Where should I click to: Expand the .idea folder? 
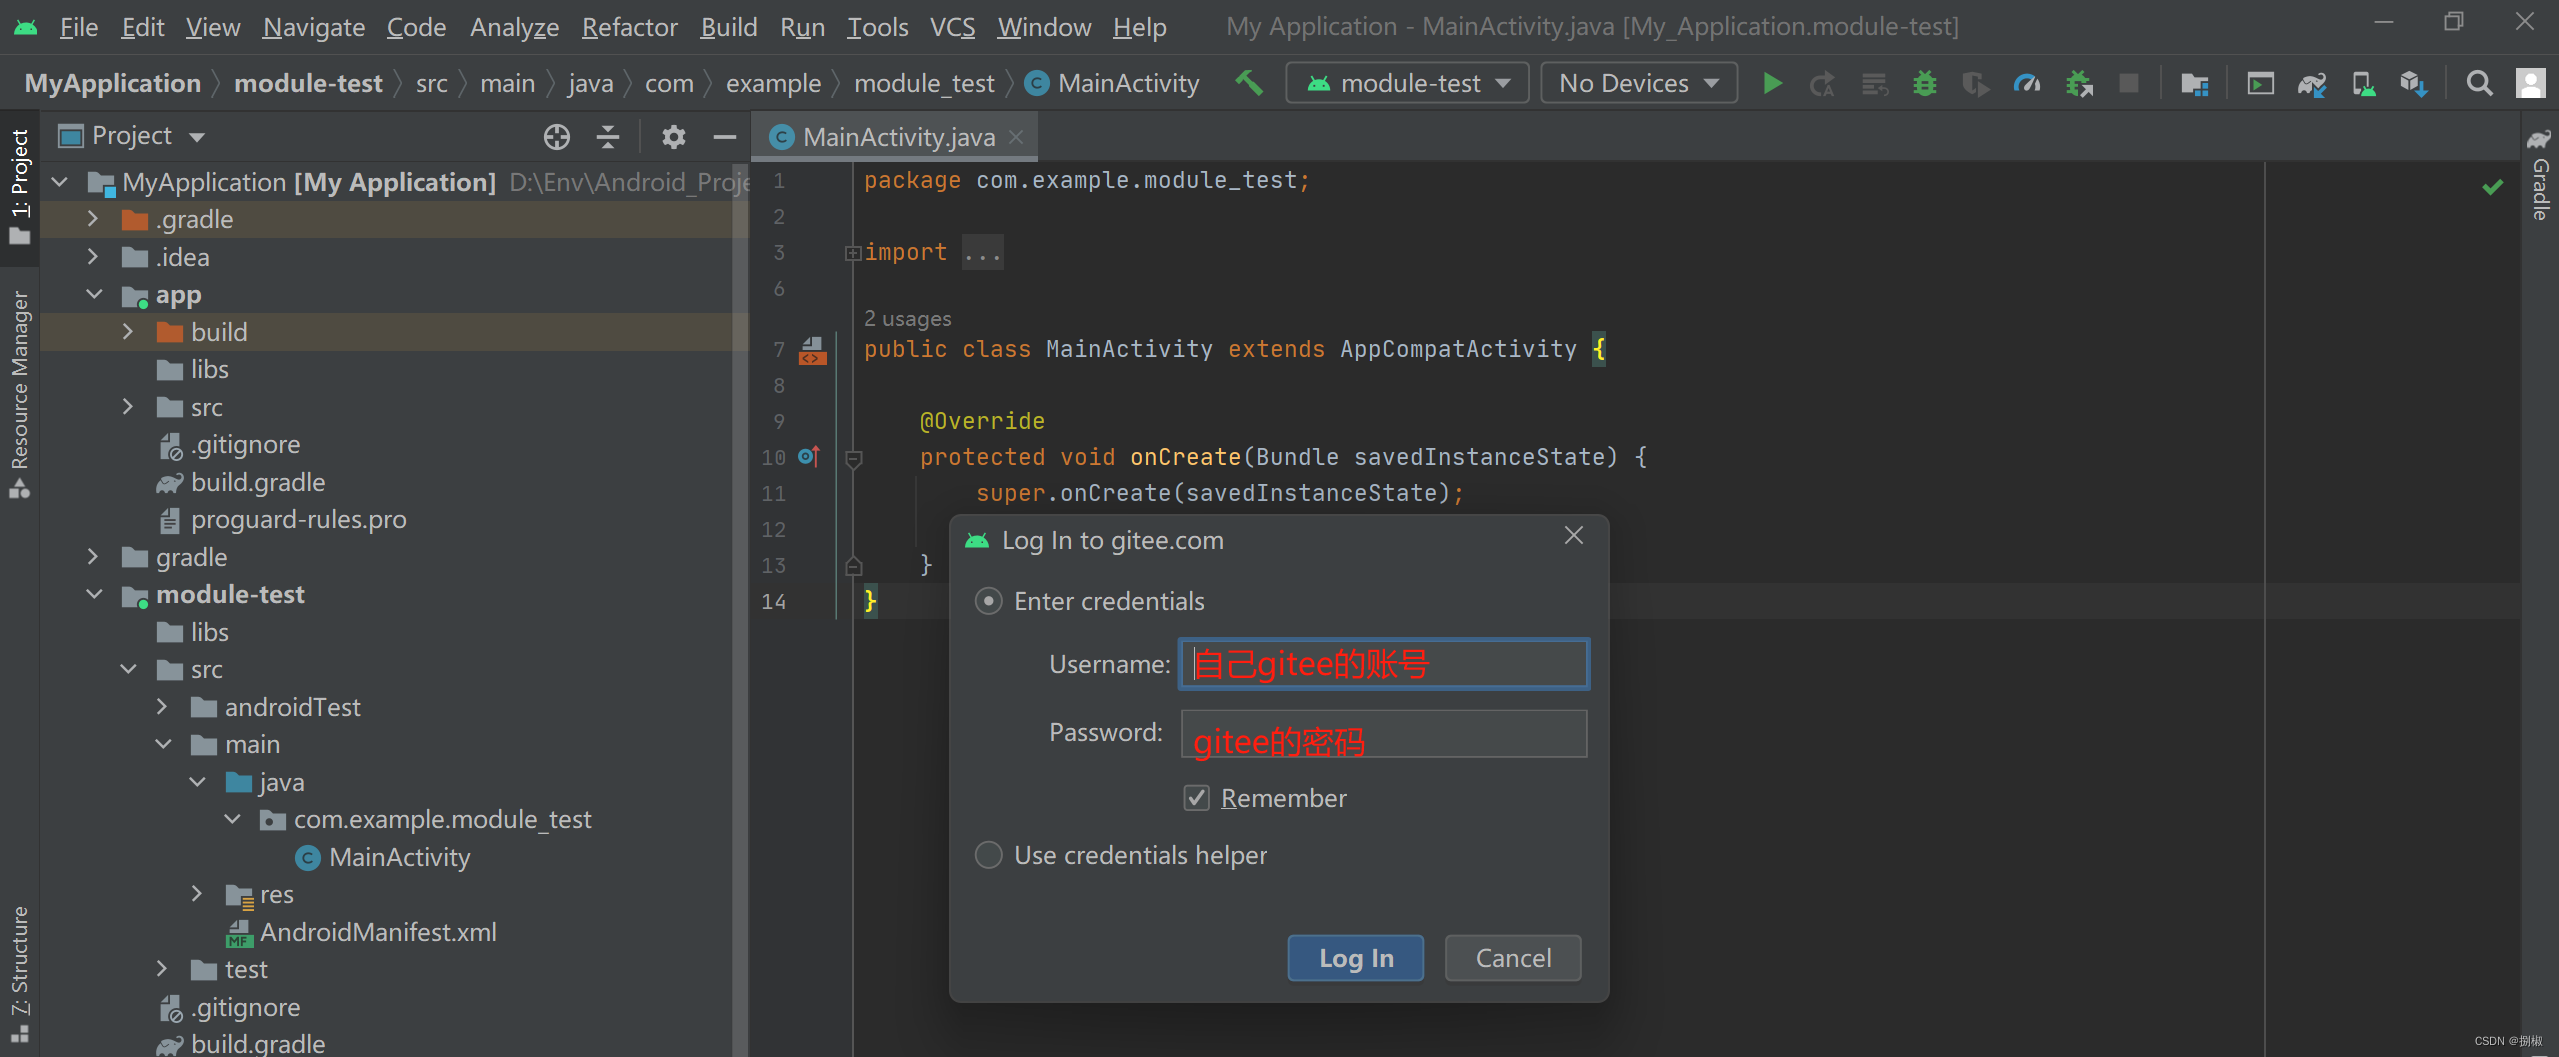coord(93,257)
